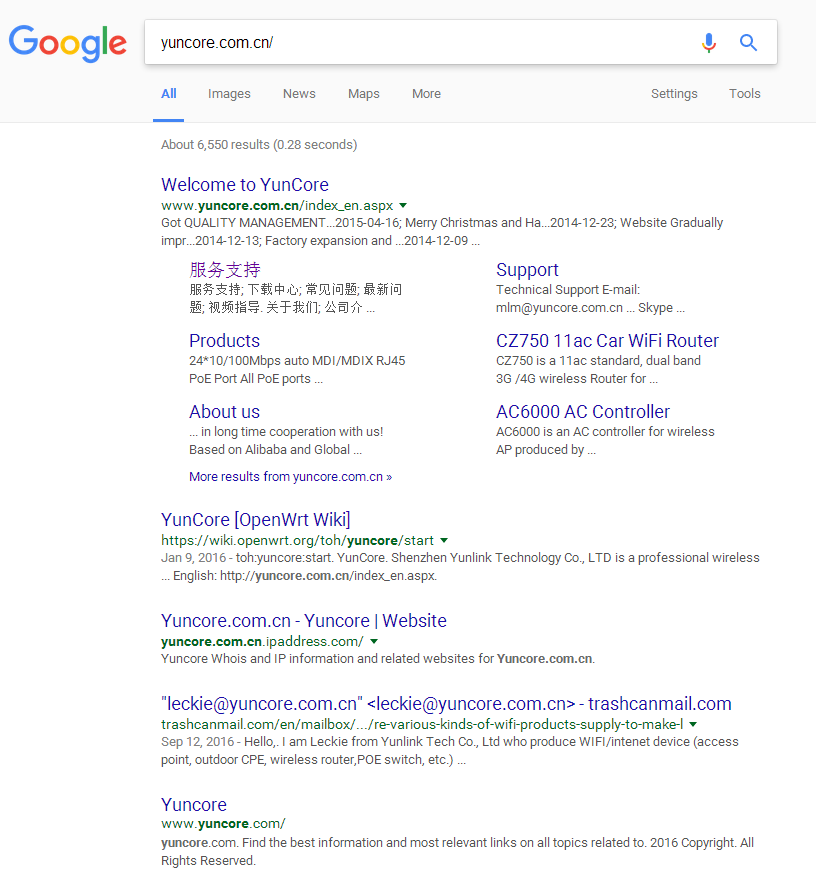Click the blue magnifier search button
Screen dimensions: 816x876
748,43
